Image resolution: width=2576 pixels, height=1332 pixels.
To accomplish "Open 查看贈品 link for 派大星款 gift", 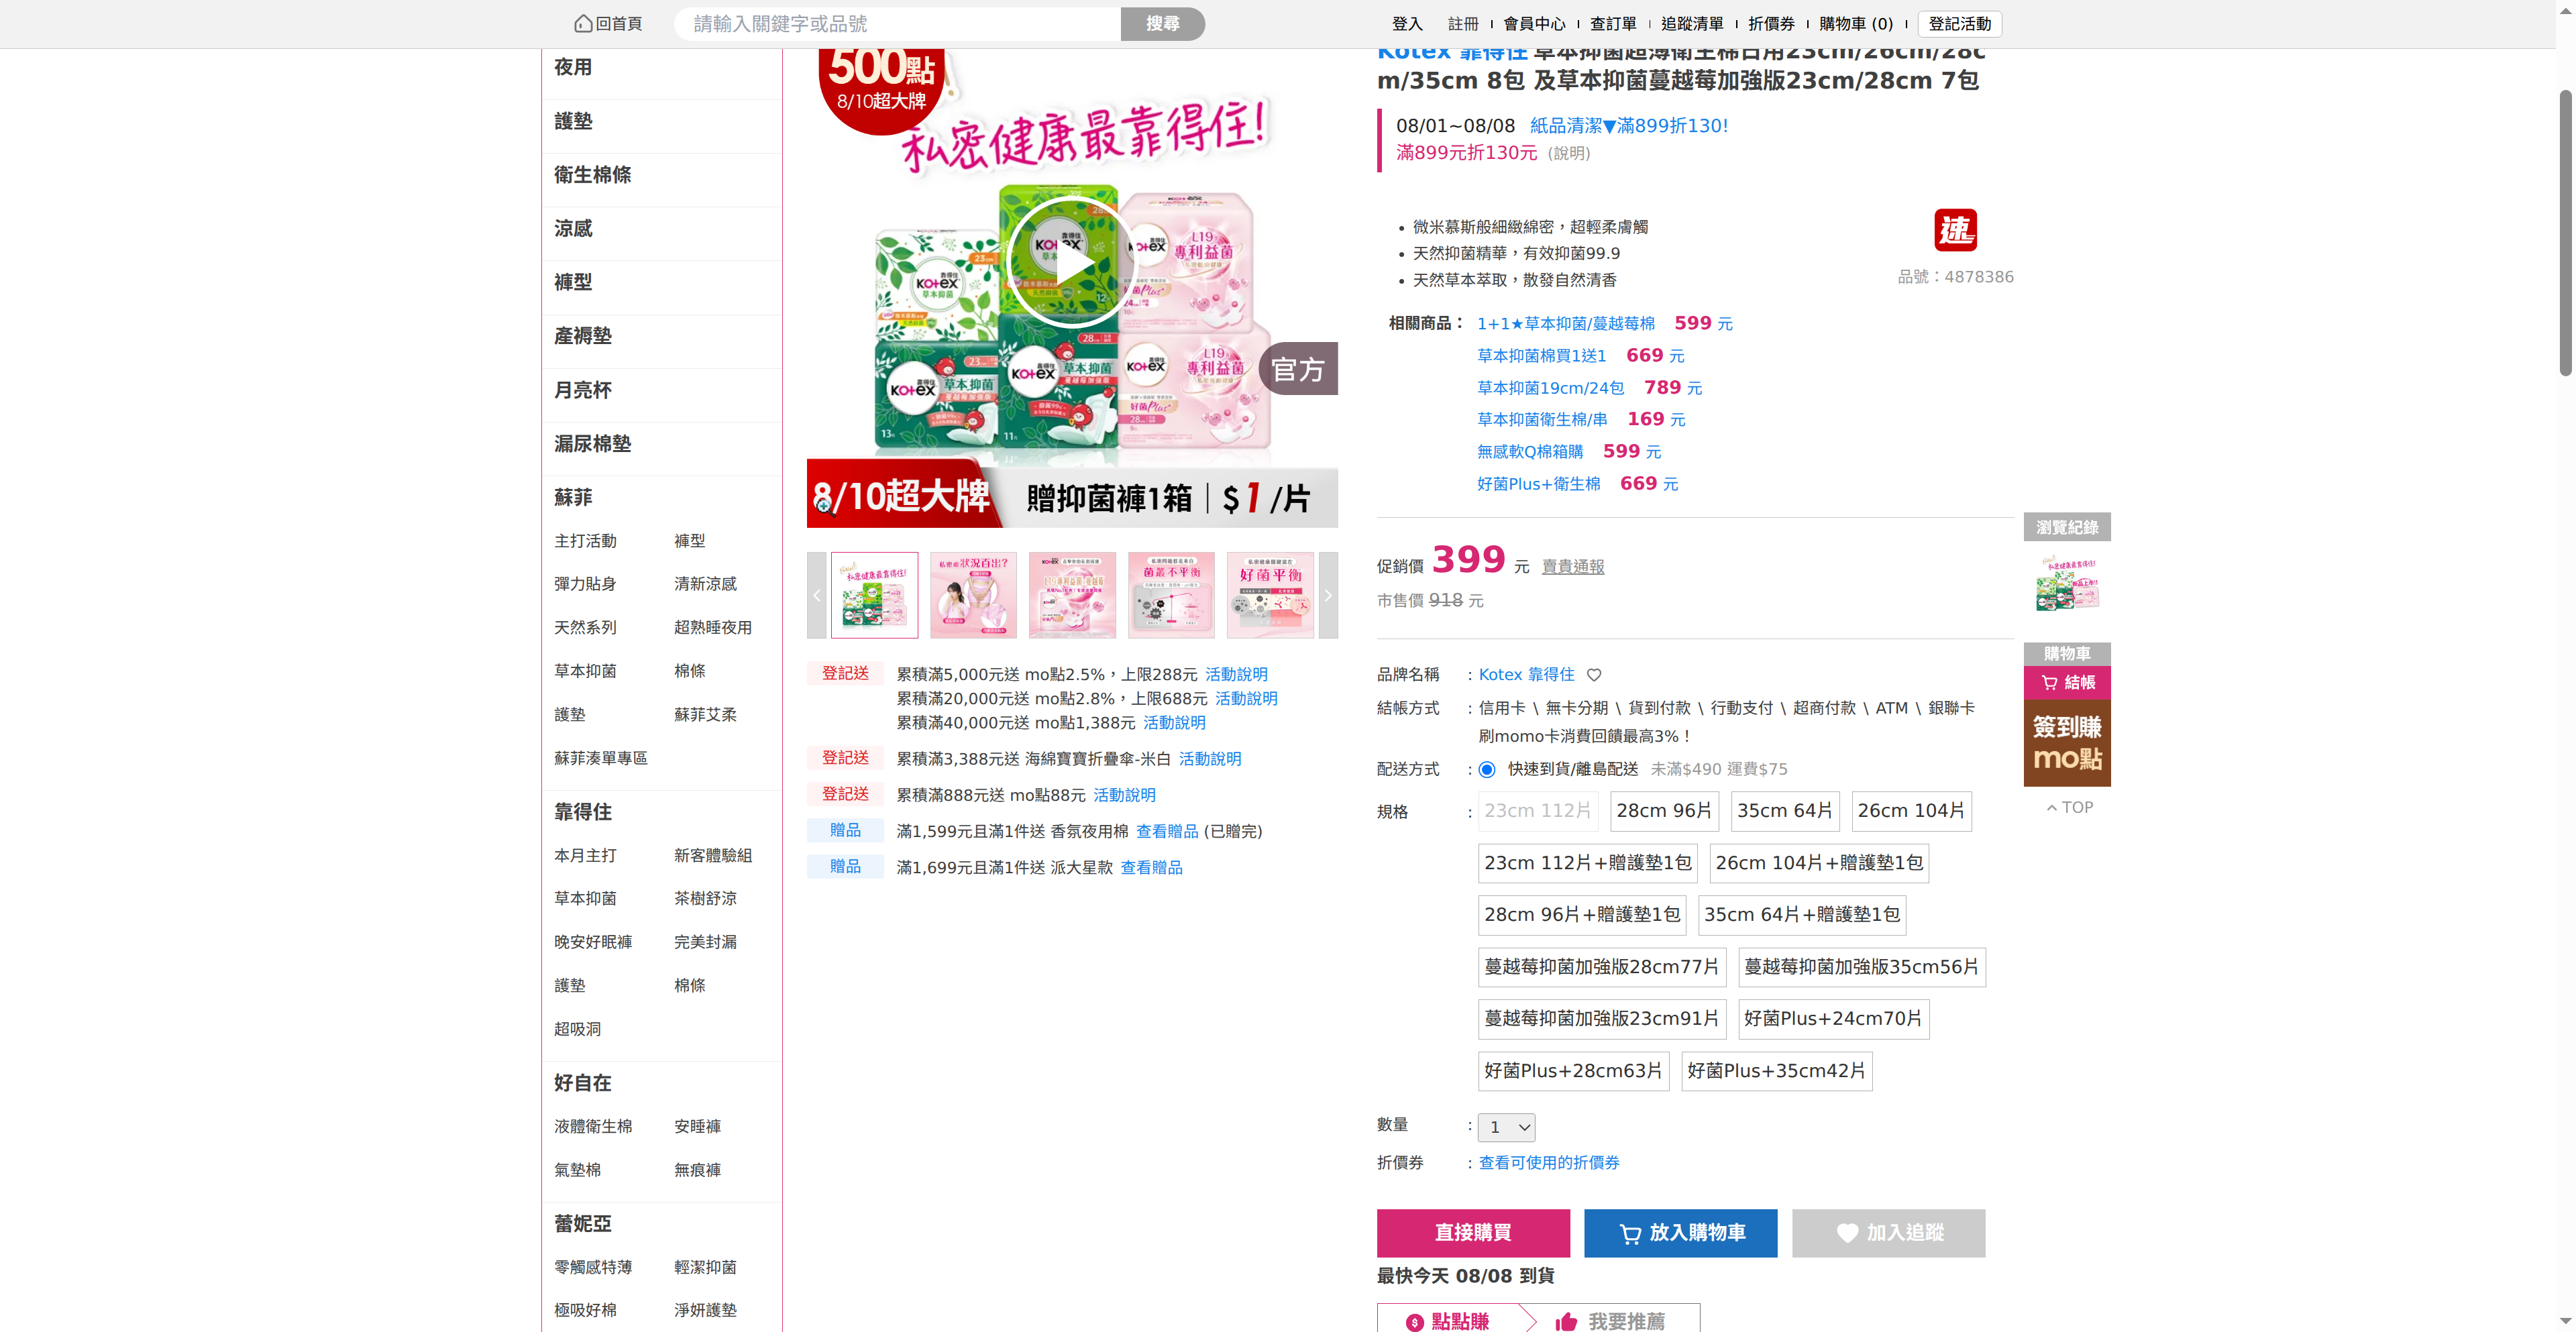I will click(1151, 868).
